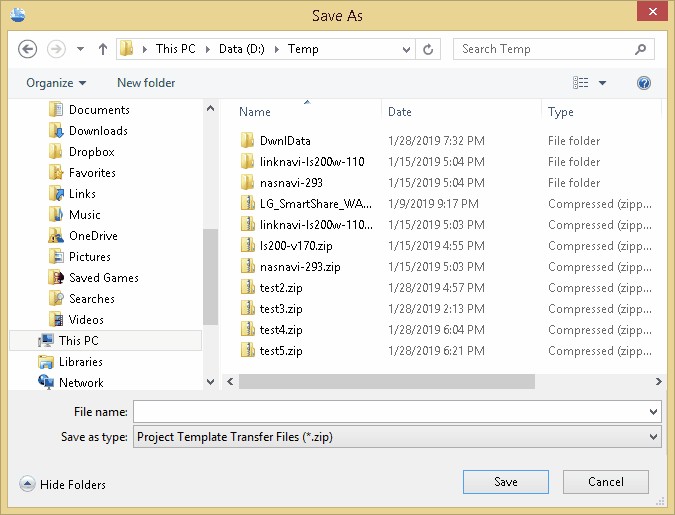Refresh the Temp folder listing
This screenshot has height=515, width=675.
429,49
